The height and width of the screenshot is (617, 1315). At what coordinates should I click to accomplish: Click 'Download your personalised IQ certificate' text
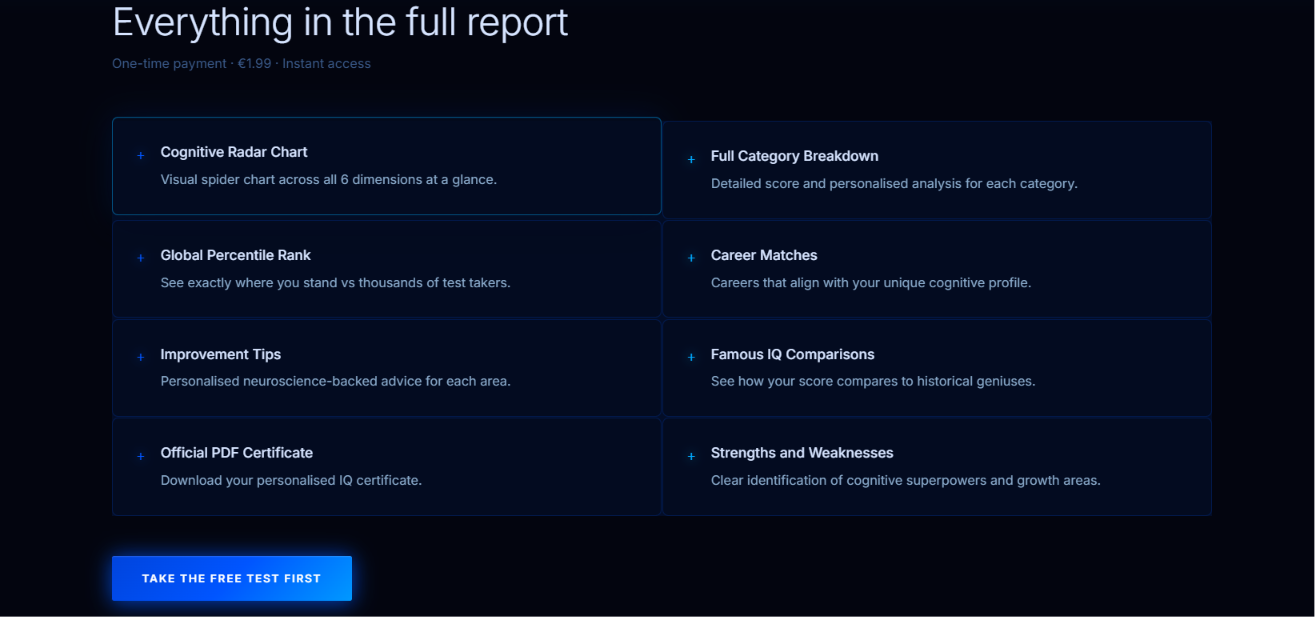[x=291, y=481]
